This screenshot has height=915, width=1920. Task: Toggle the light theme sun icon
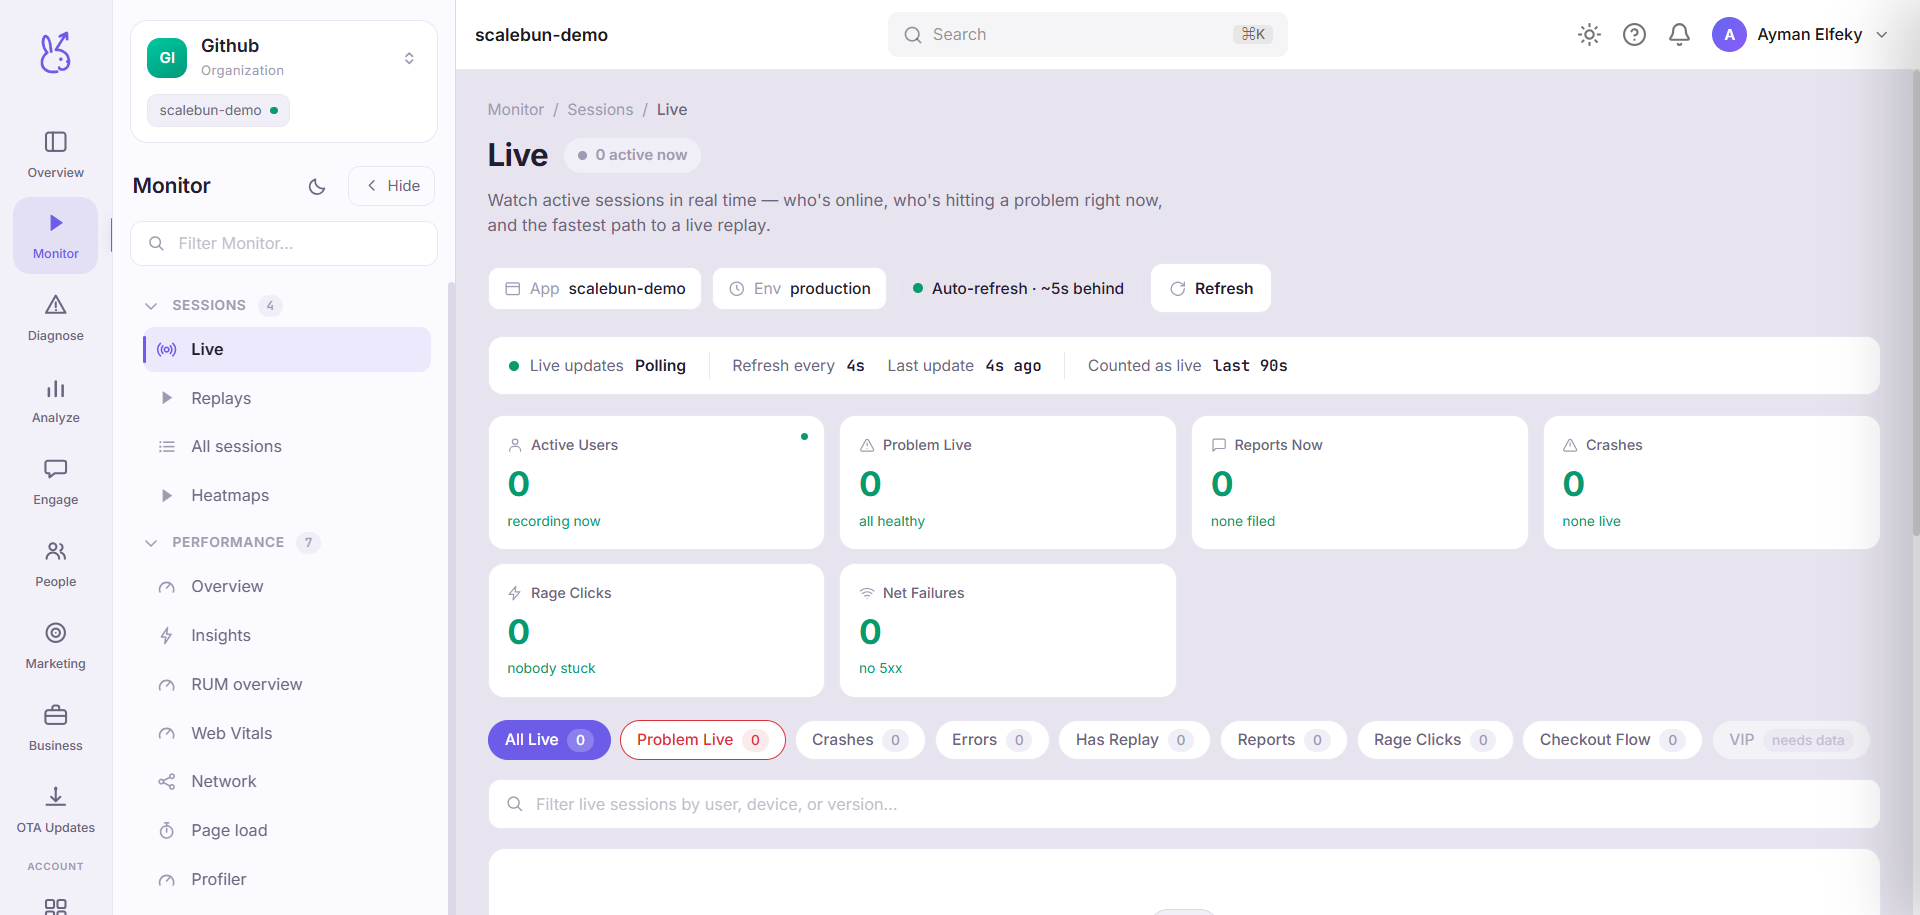[x=1589, y=35]
